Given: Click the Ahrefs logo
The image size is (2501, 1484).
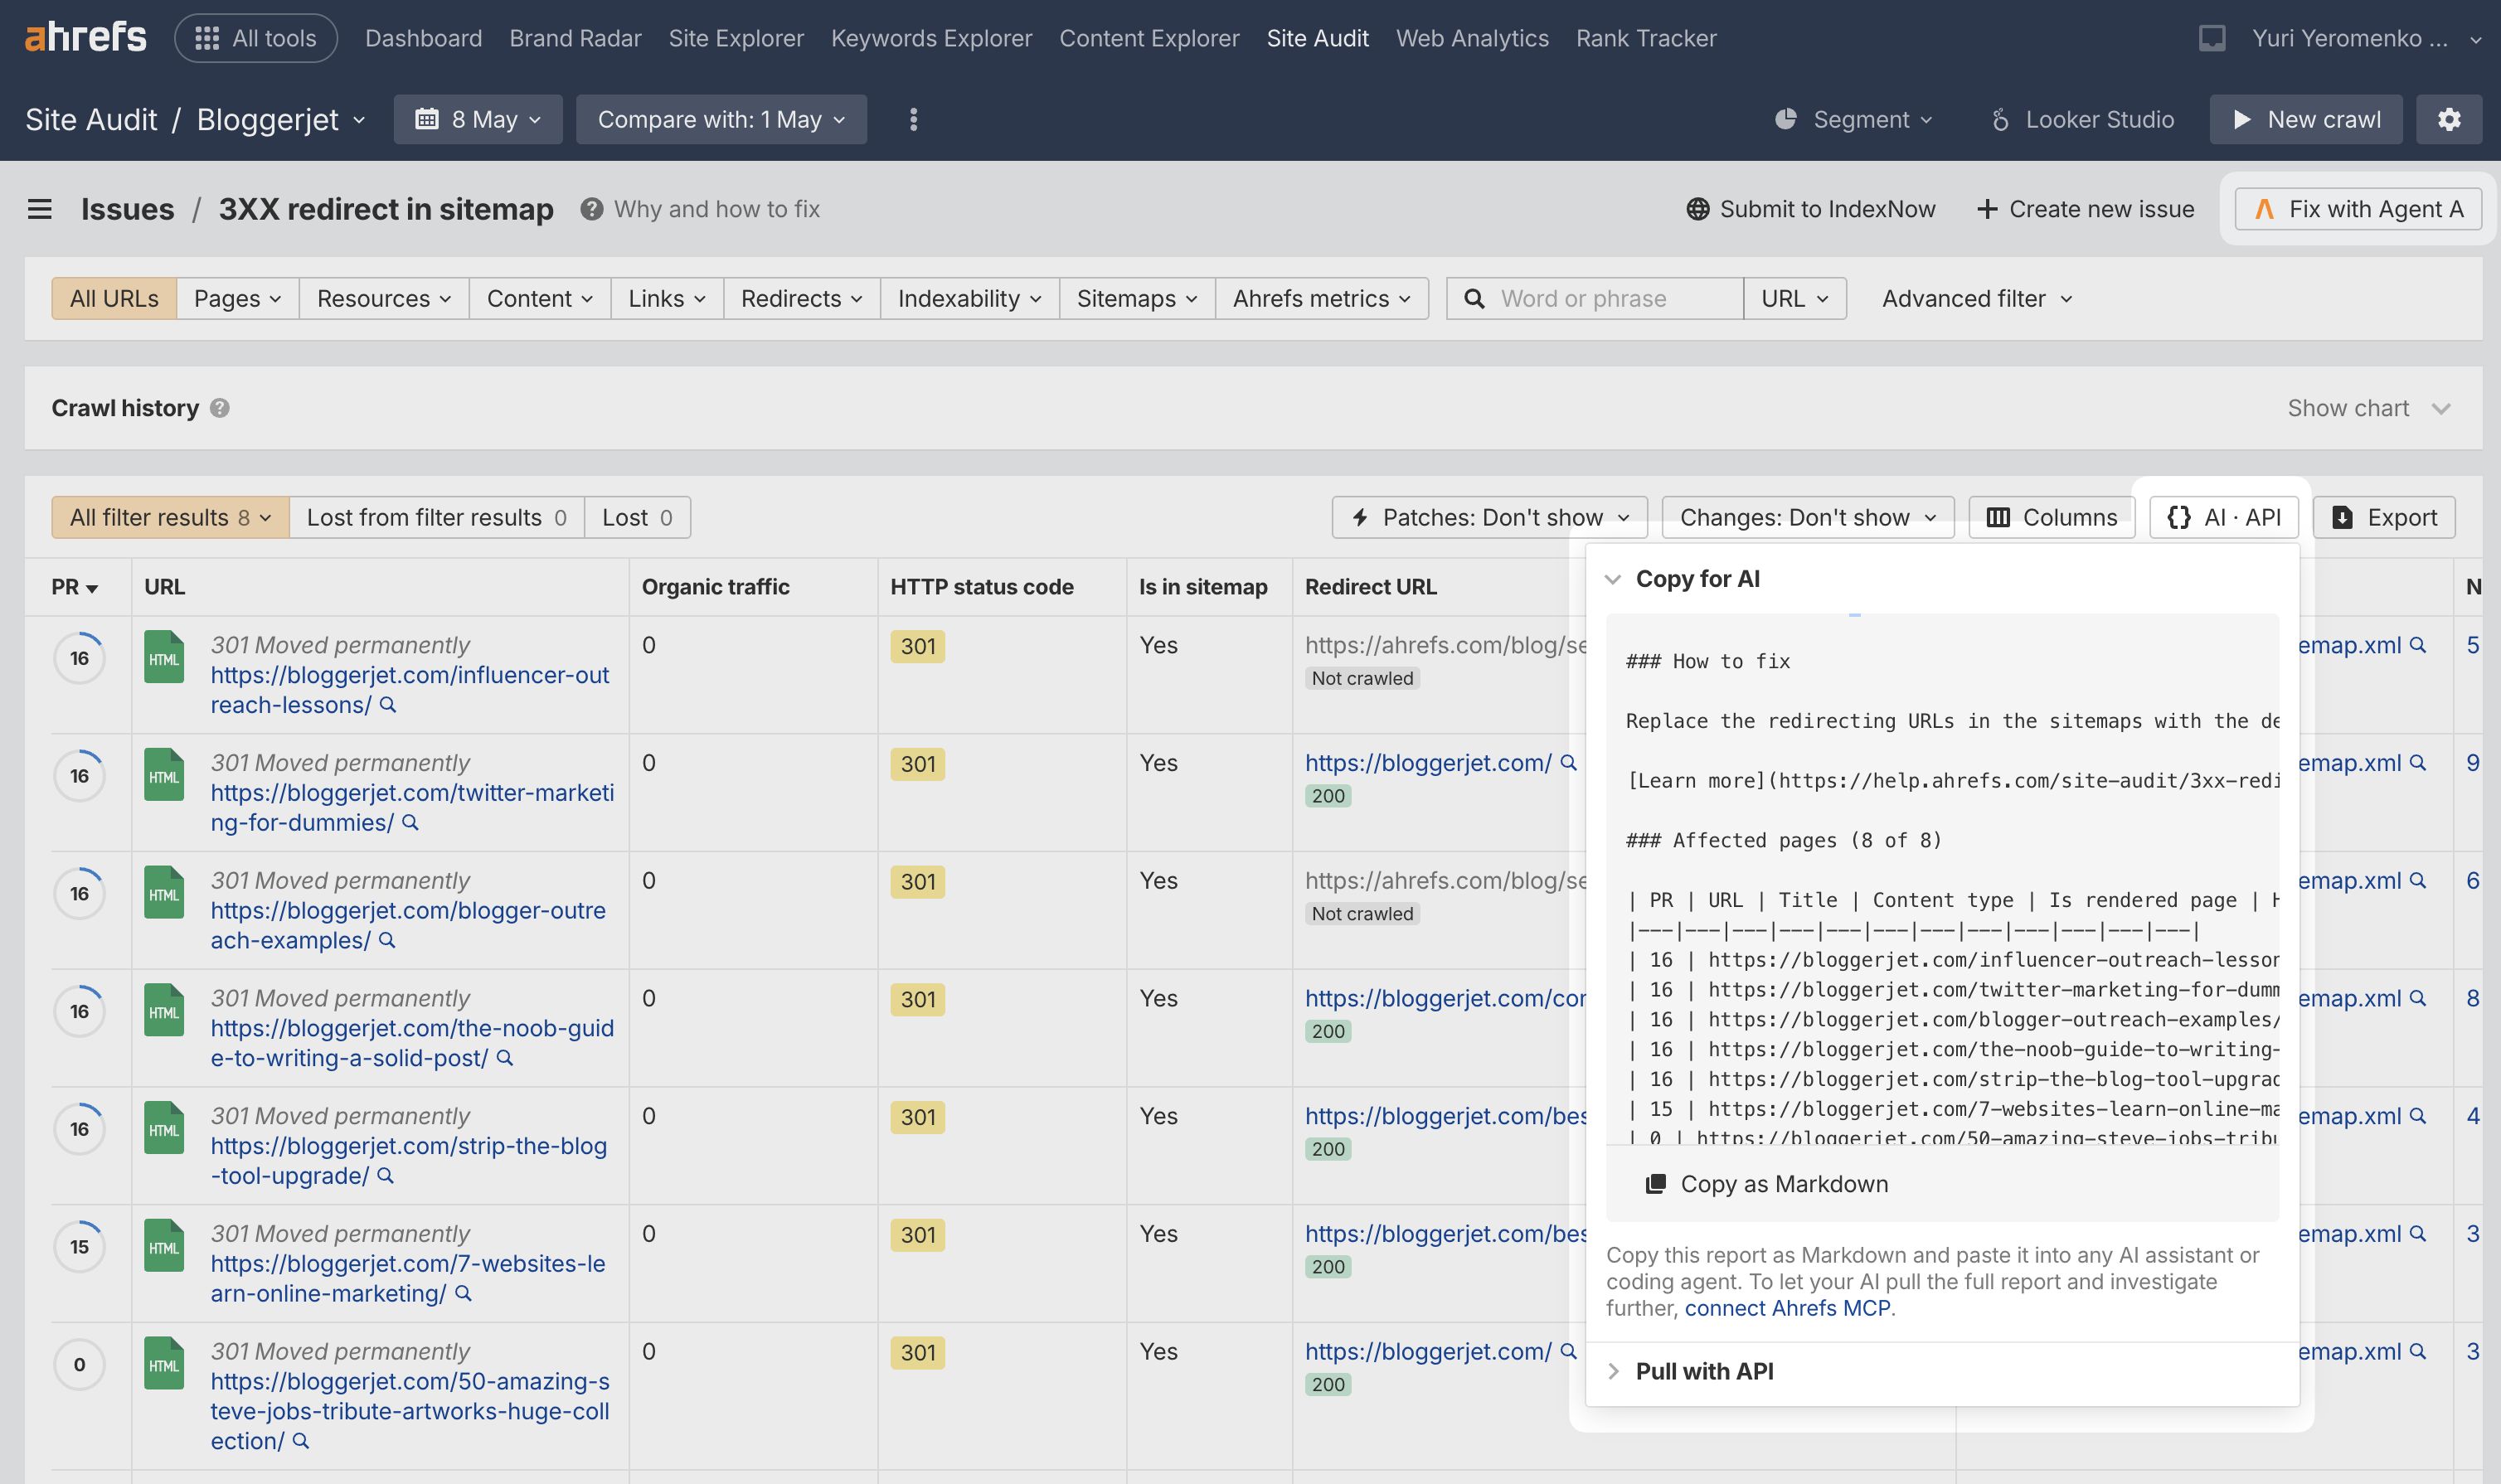Looking at the screenshot, I should (x=86, y=38).
